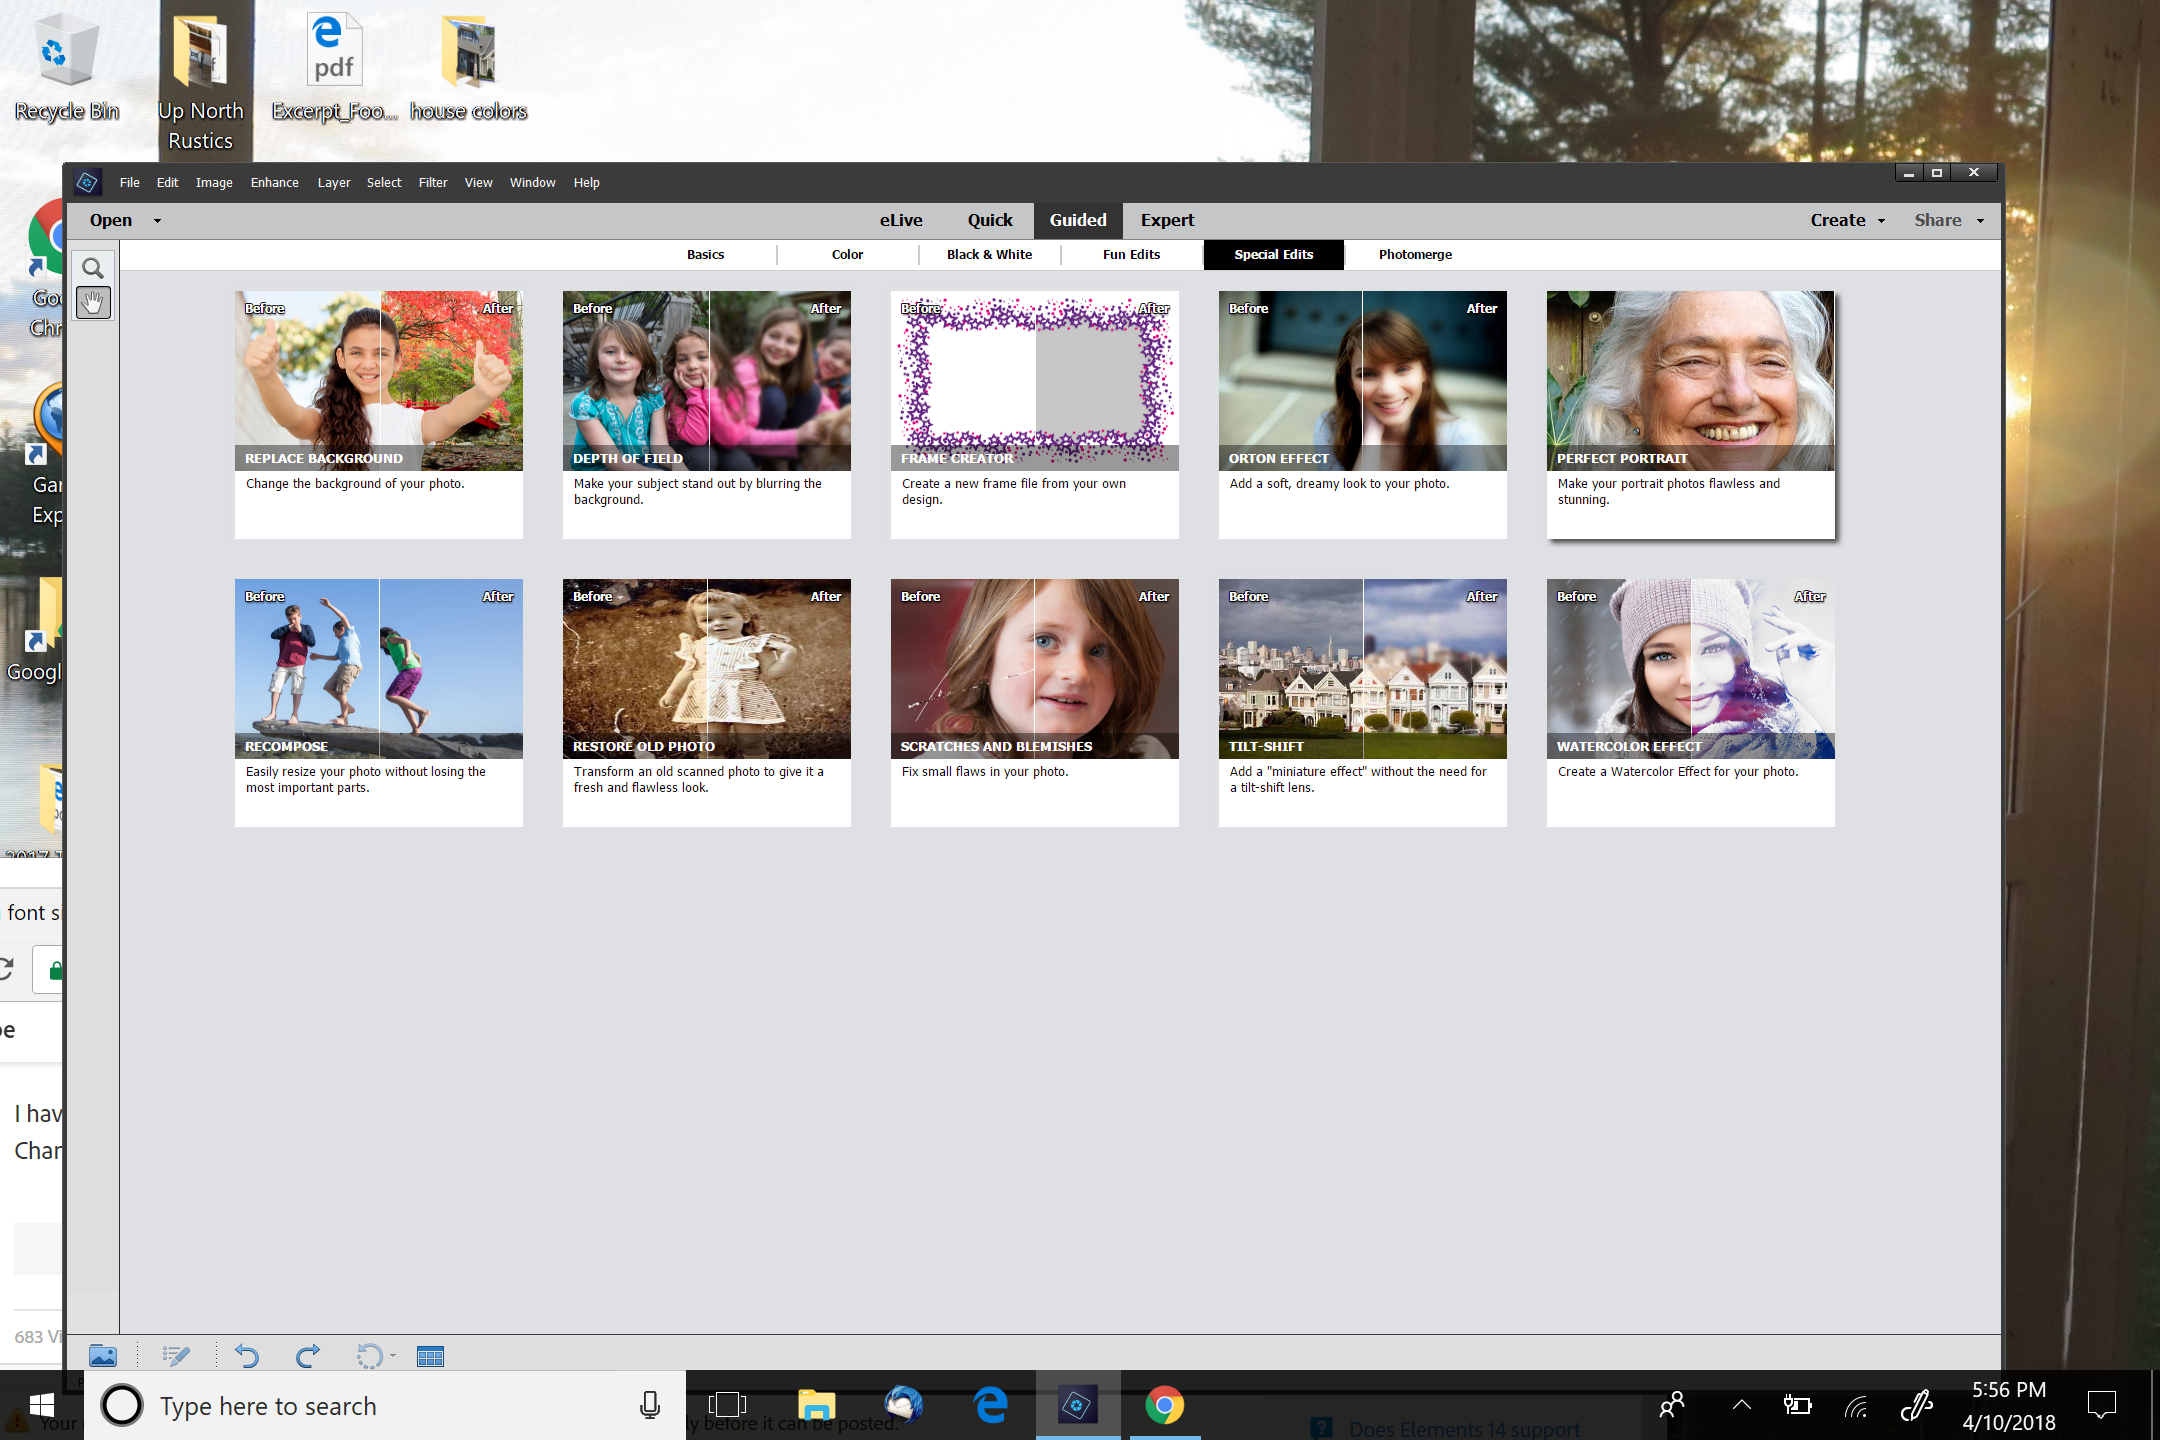Switch to Expert mode tab
2160x1440 pixels.
point(1167,220)
